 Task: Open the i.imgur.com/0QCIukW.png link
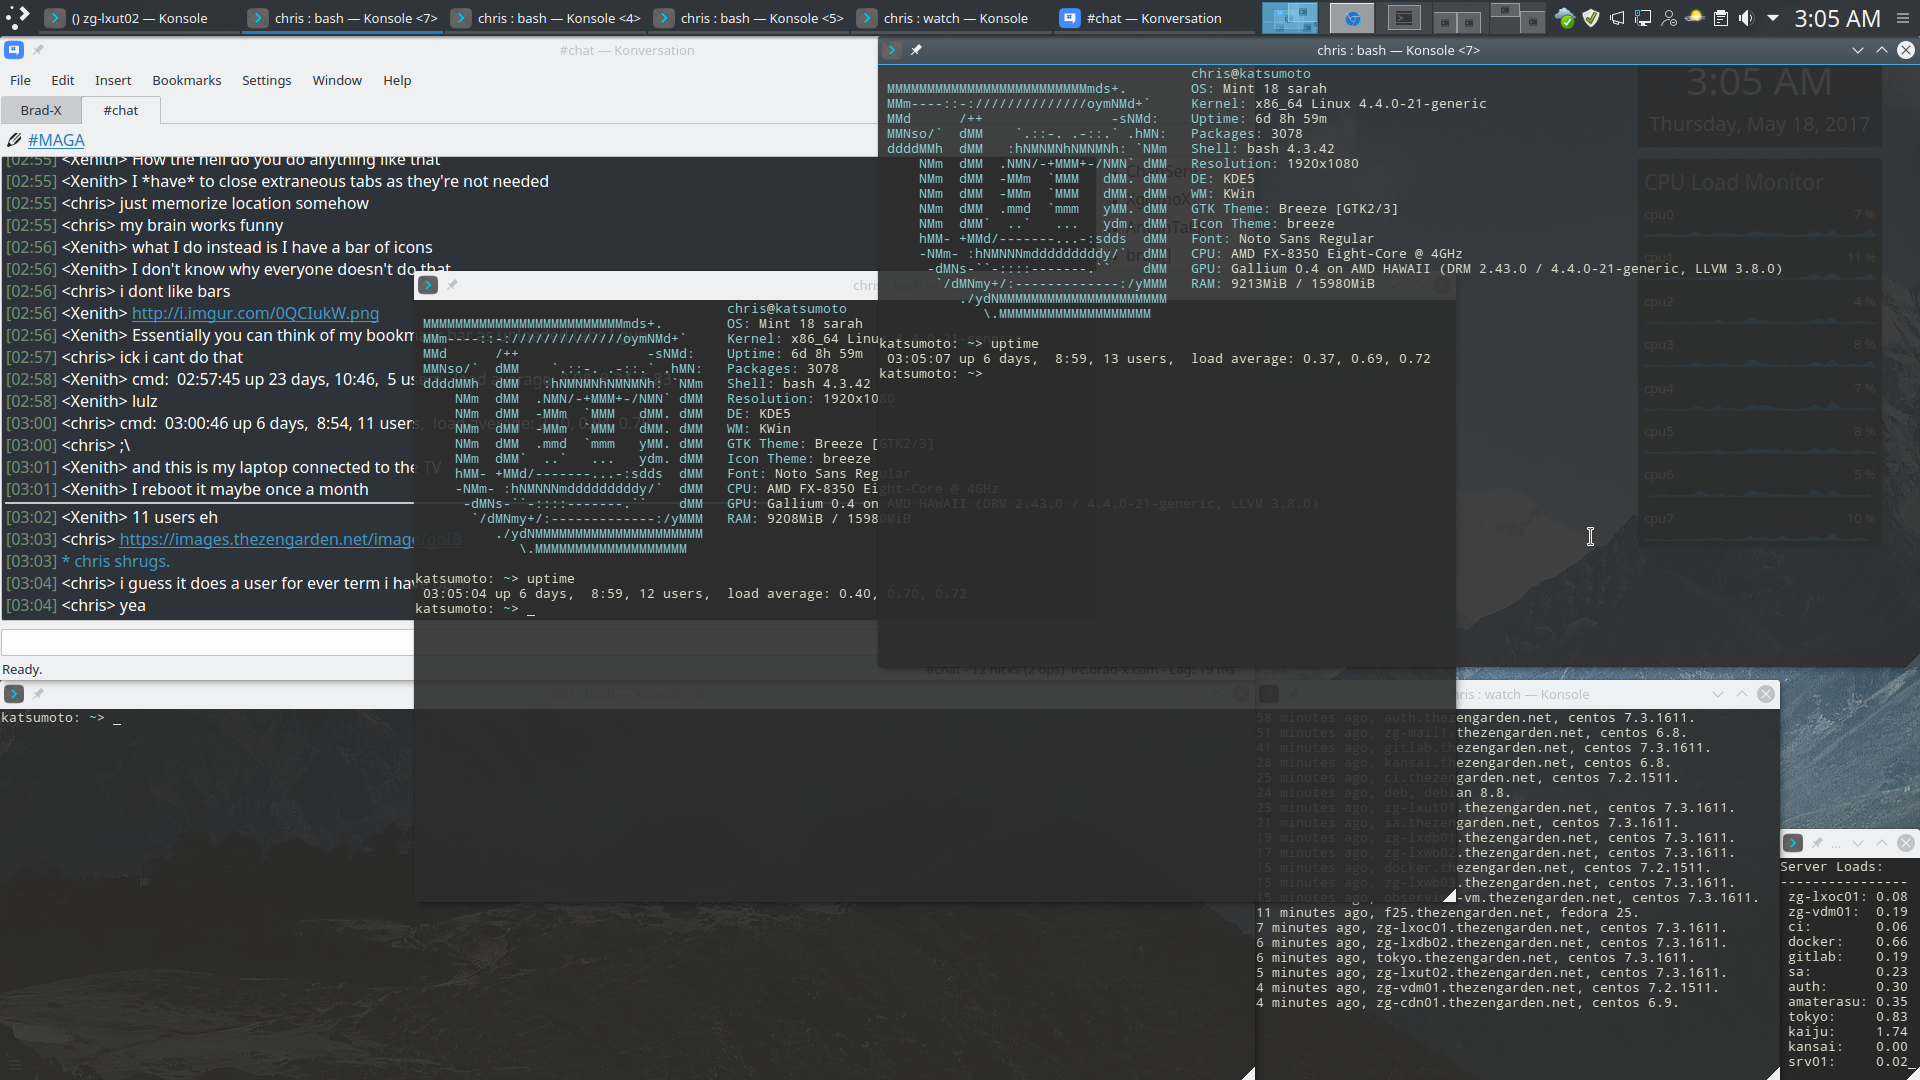coord(255,313)
